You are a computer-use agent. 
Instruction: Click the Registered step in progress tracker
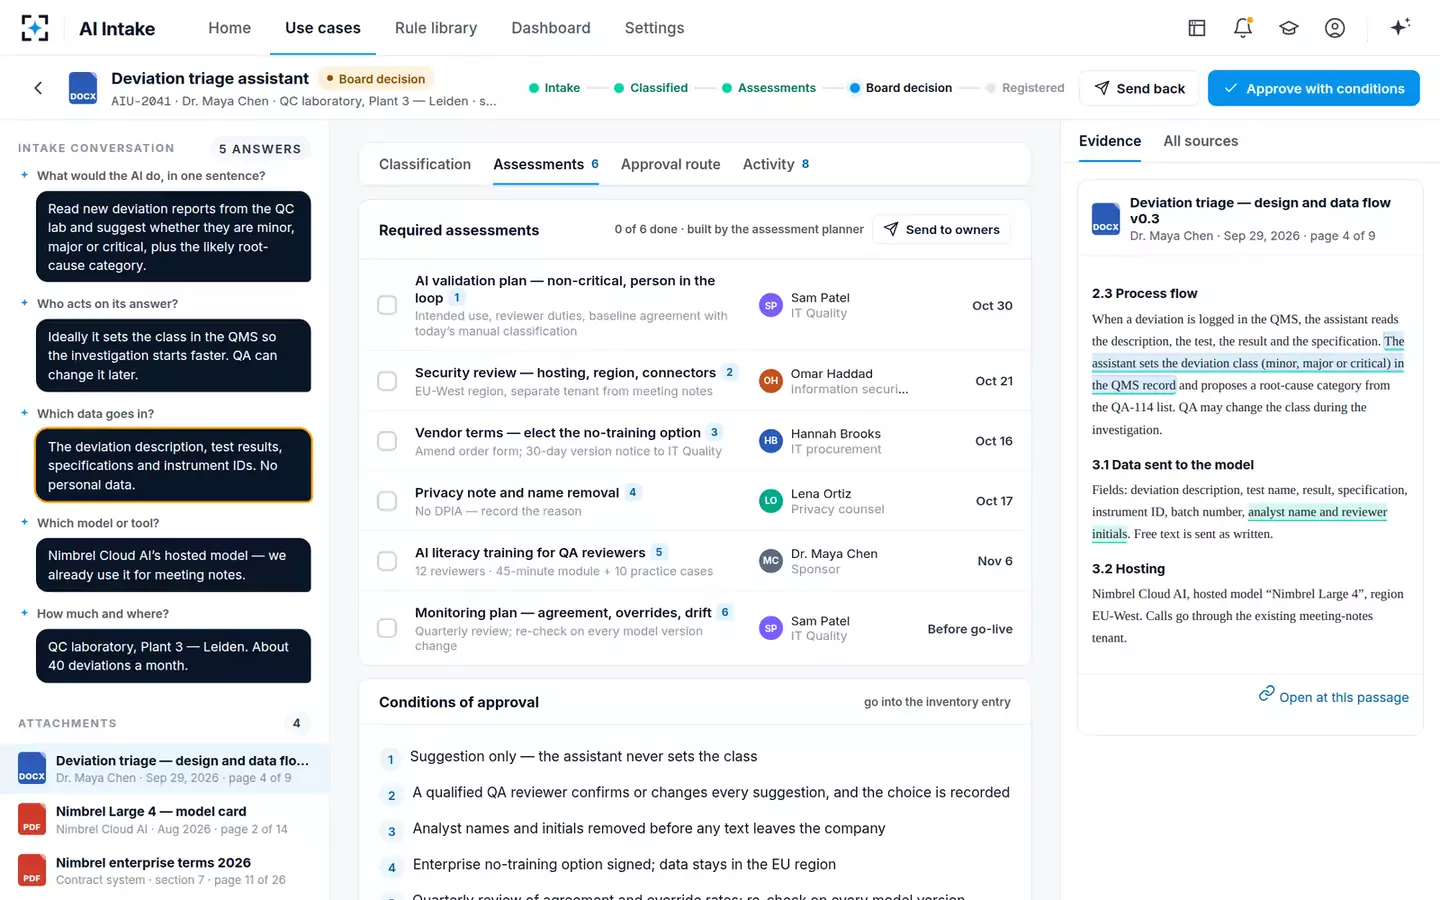[x=1025, y=88]
